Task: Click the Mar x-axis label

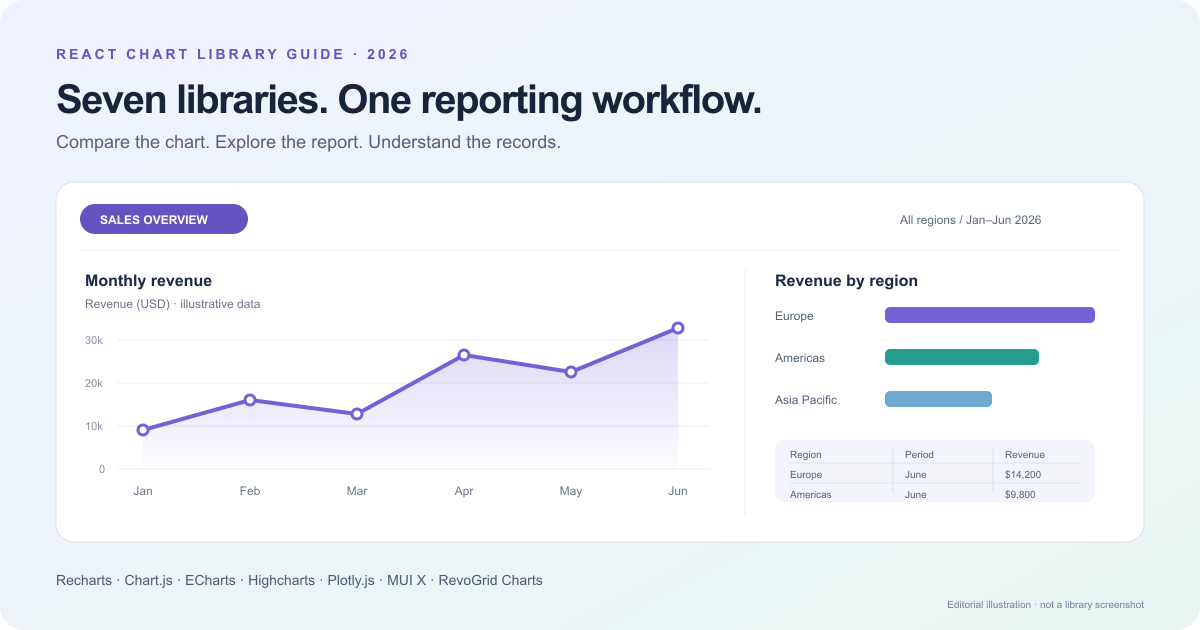Action: pos(357,491)
